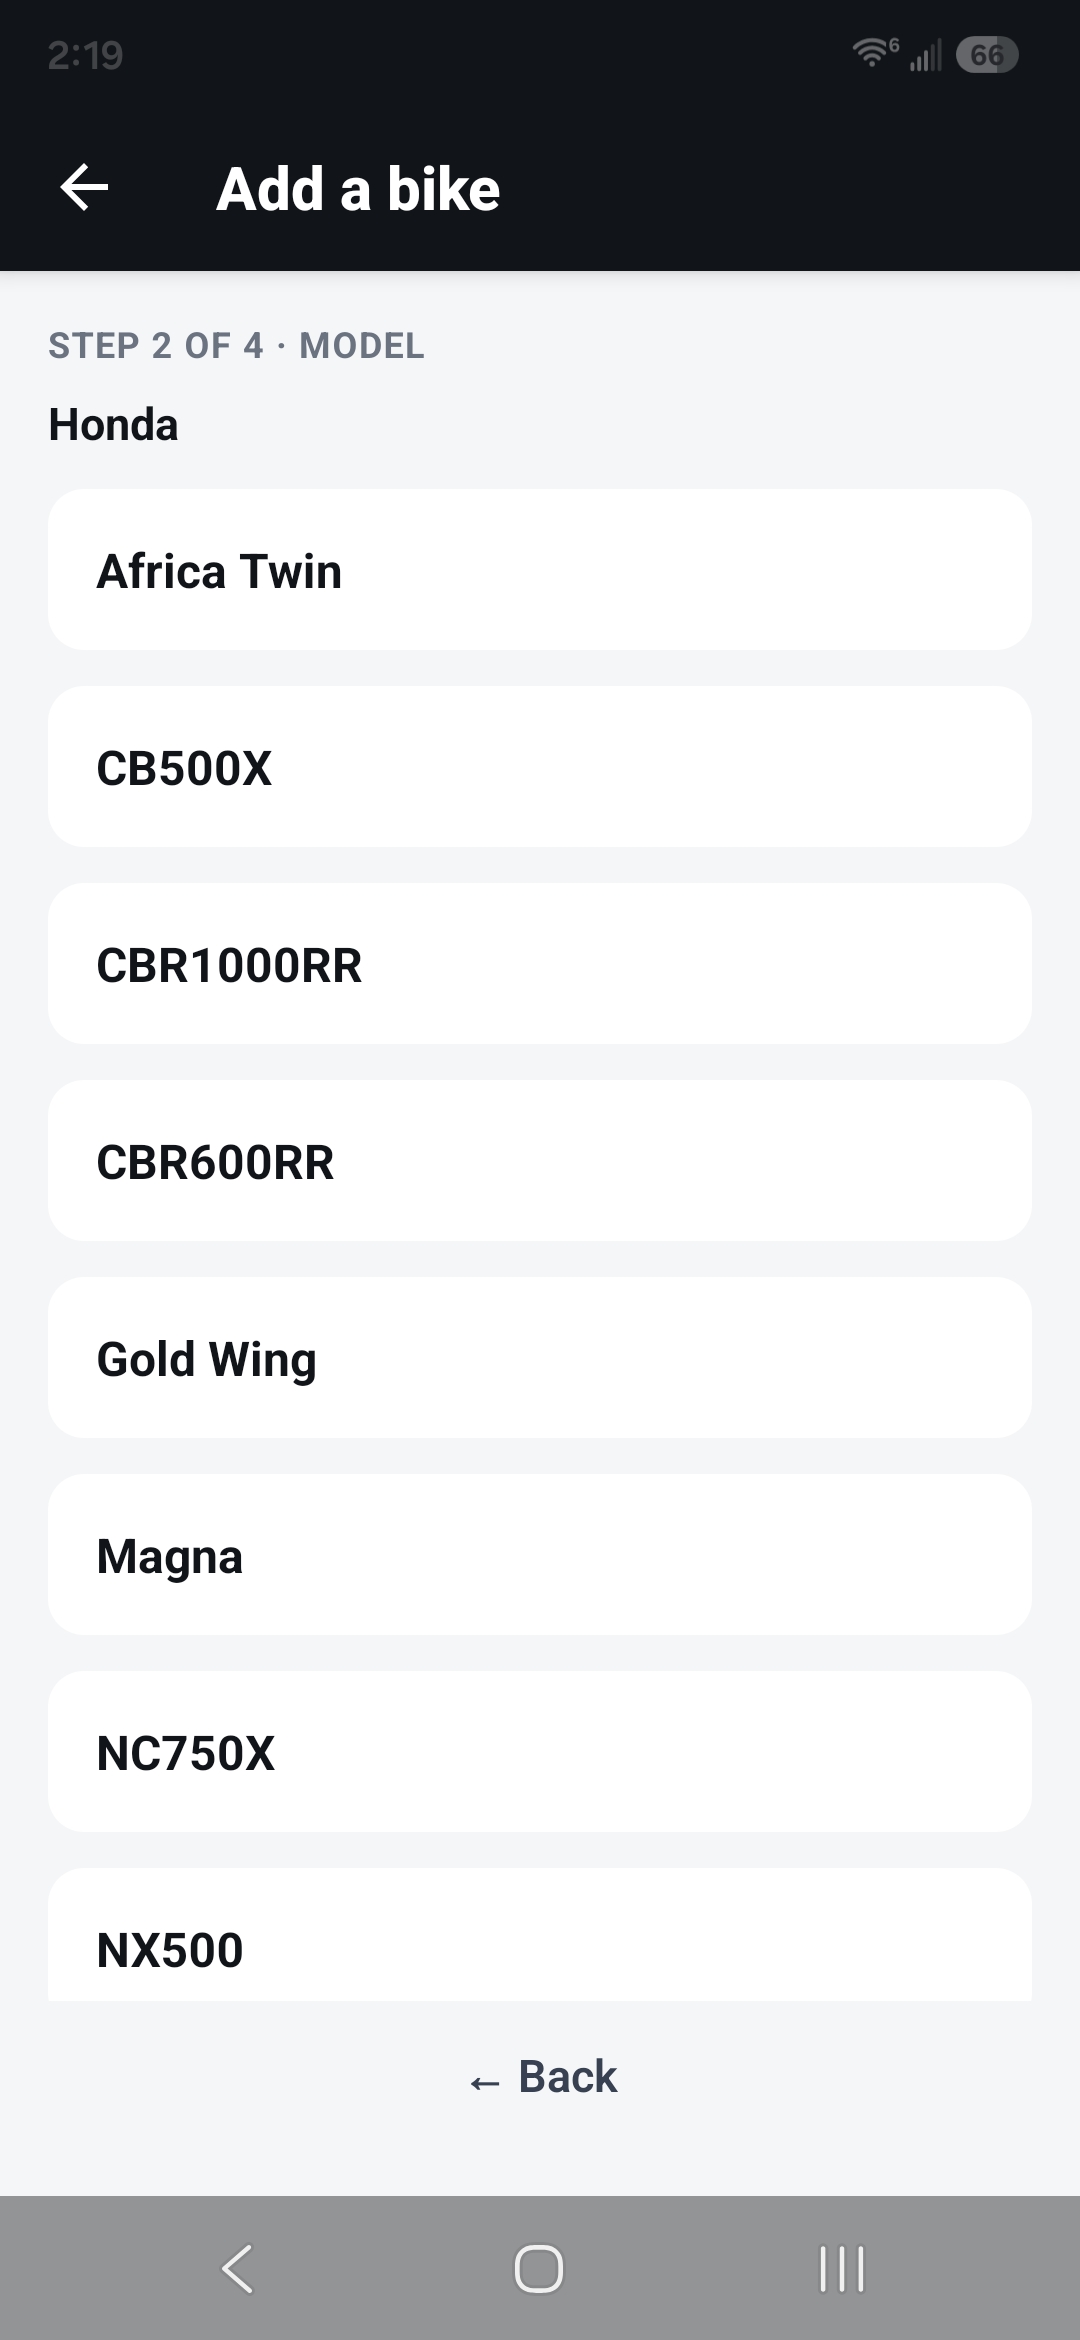Tap the battery level indicator
1080x2340 pixels.
tap(987, 54)
